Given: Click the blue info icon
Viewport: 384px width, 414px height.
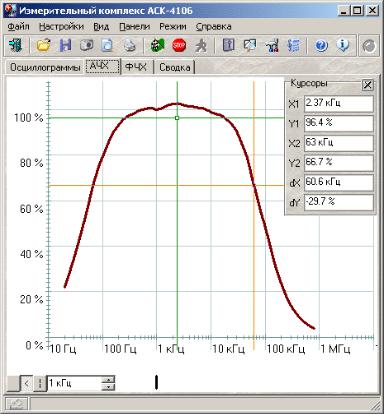Looking at the screenshot, I should pos(343,45).
